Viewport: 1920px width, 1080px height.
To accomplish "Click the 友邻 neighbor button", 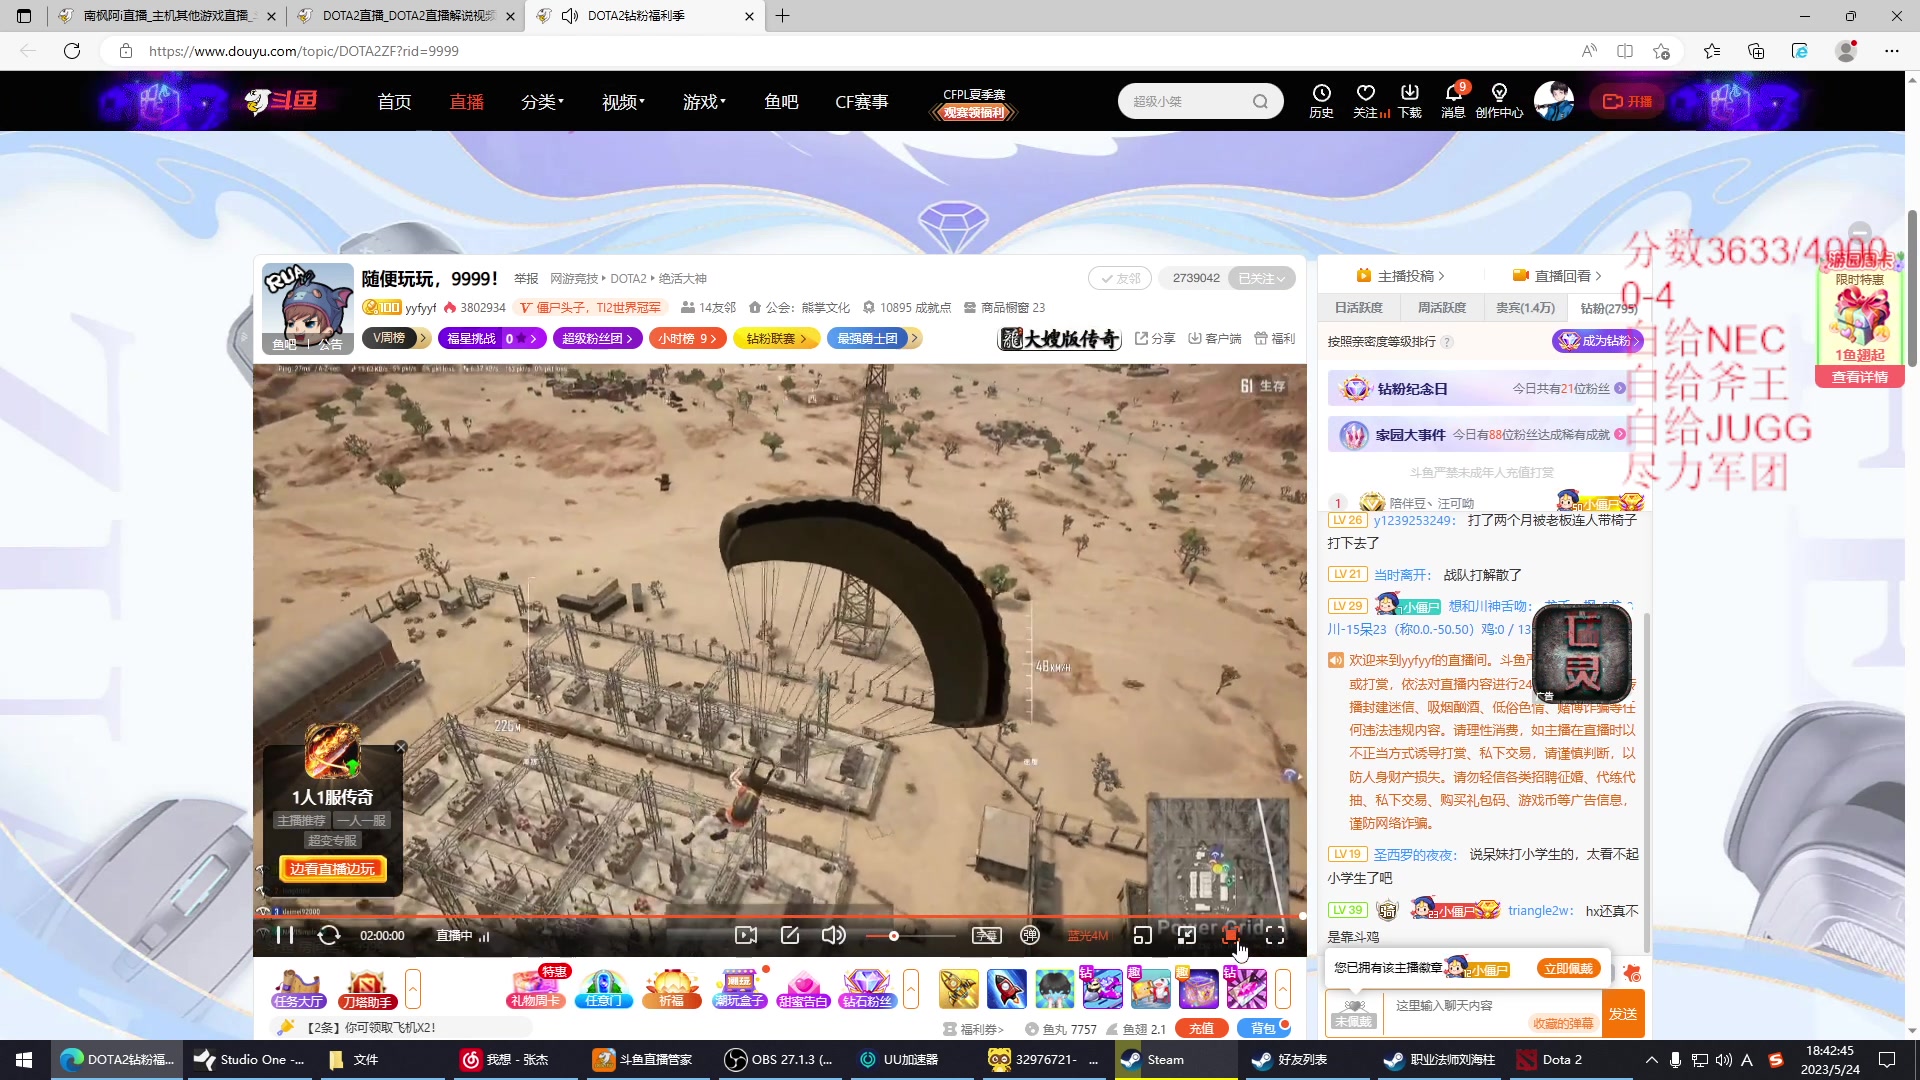I will click(x=1120, y=278).
